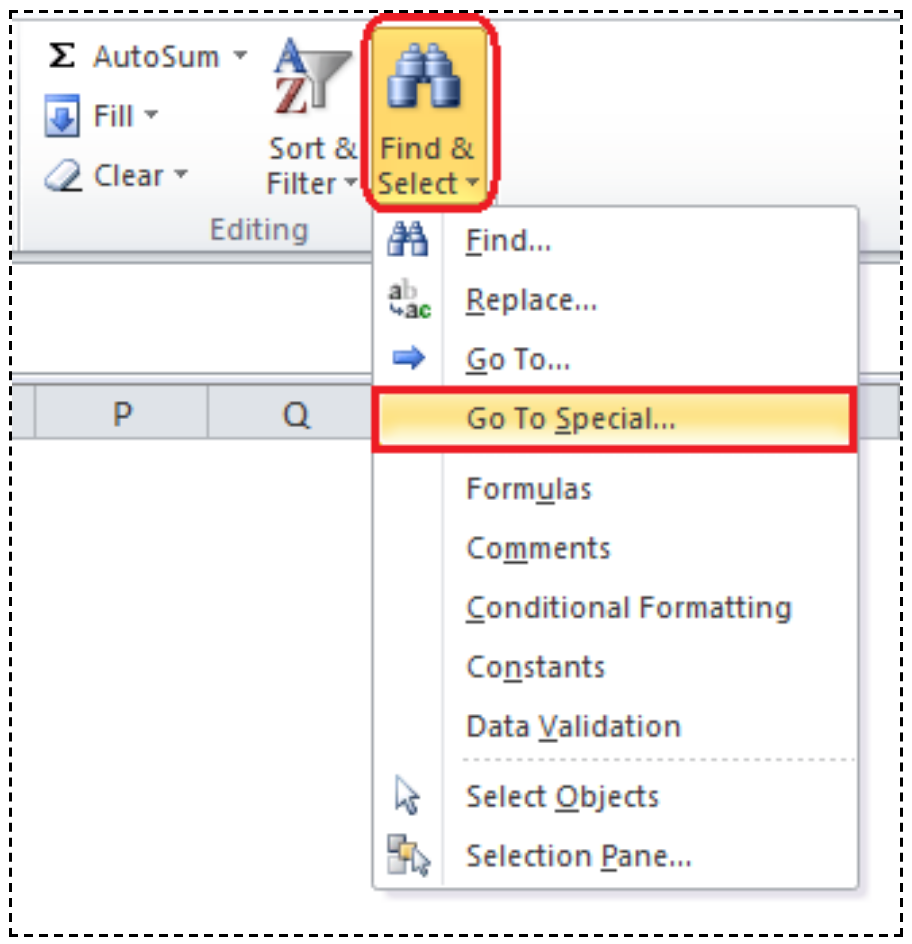The width and height of the screenshot is (912, 944).
Task: Open the Sort & Filter dropdown arrow
Action: tap(350, 184)
